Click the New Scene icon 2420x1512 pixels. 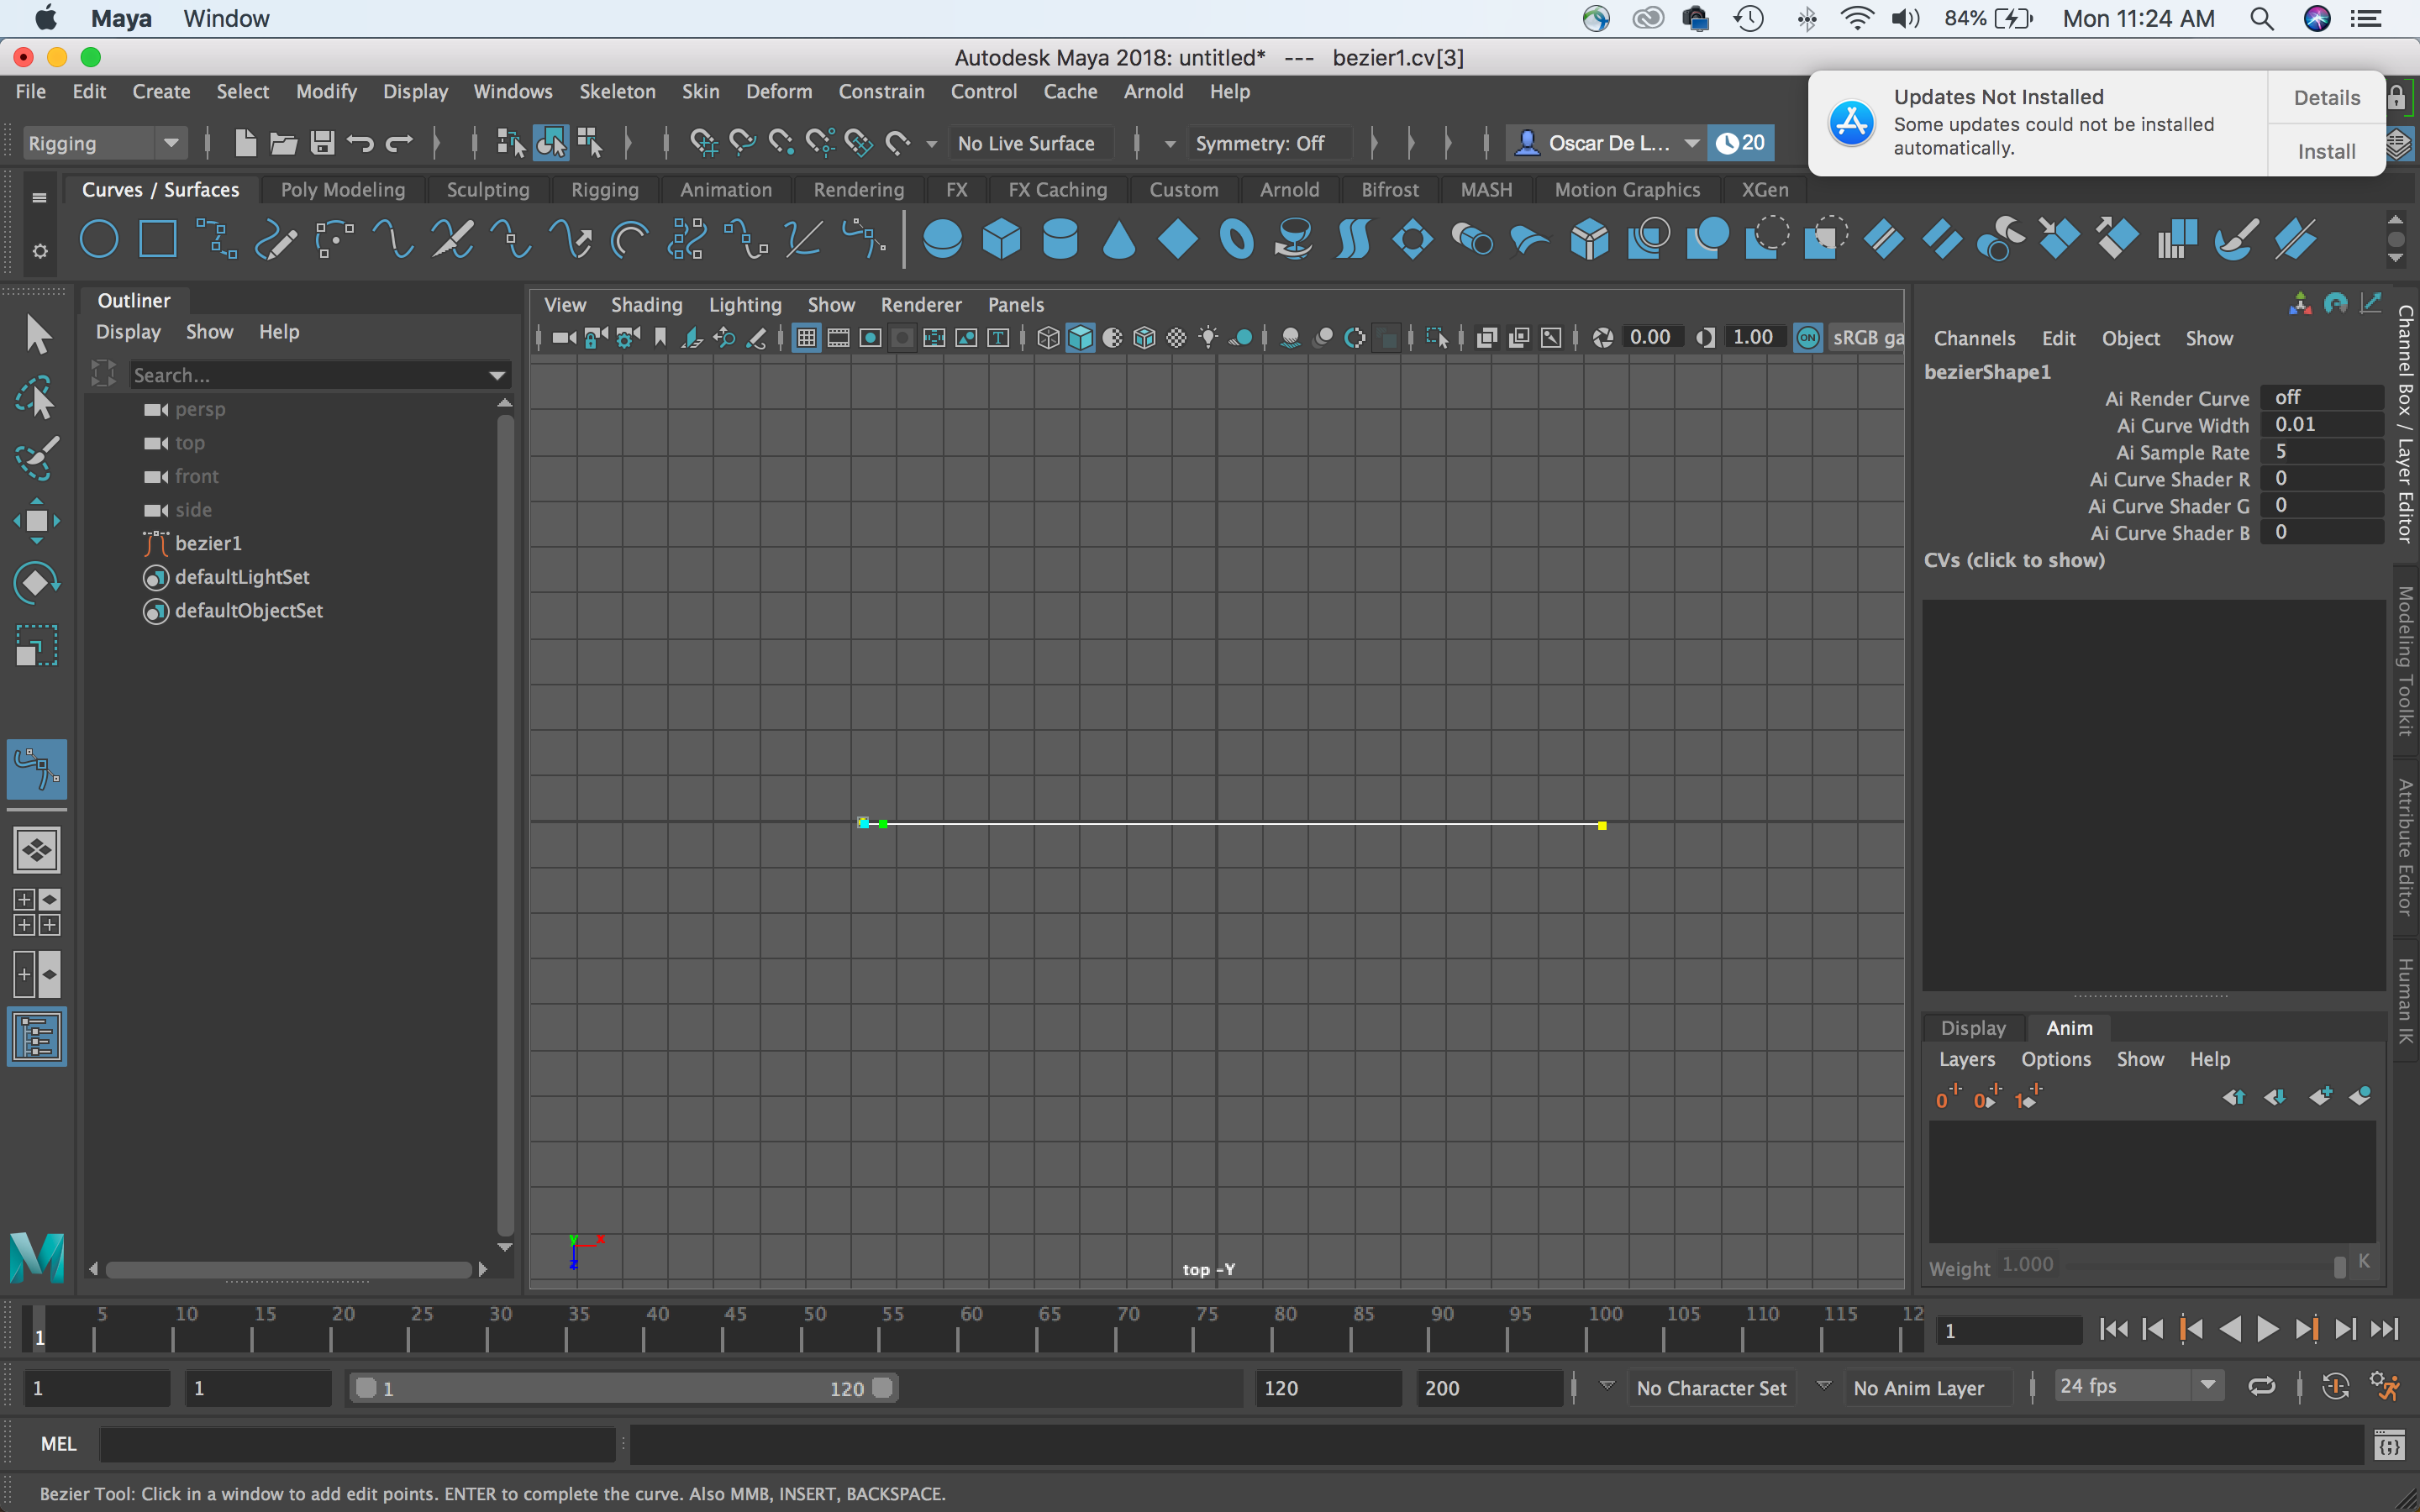coord(245,143)
